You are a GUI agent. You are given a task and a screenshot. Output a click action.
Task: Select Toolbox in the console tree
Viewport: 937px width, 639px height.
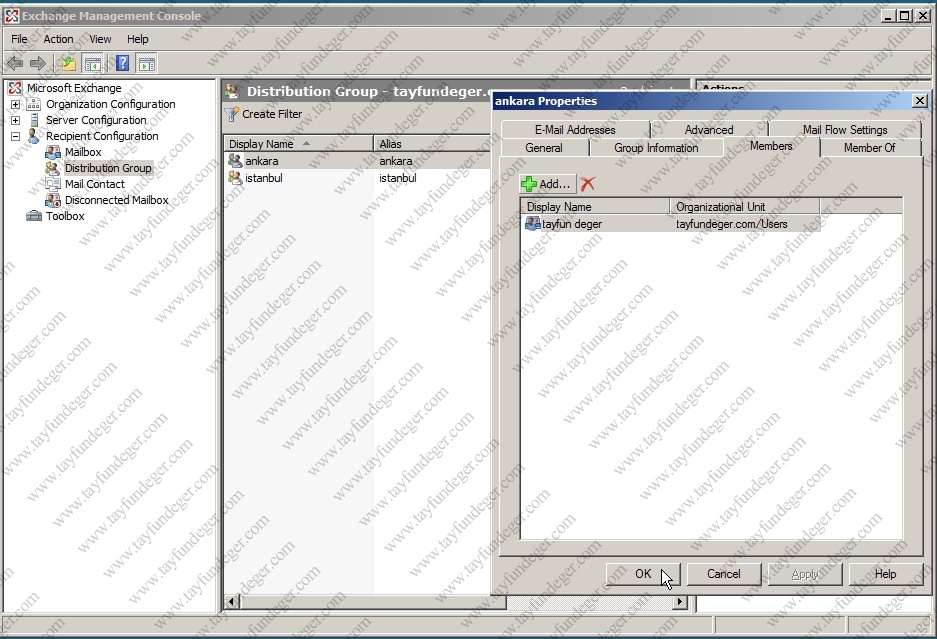point(65,216)
